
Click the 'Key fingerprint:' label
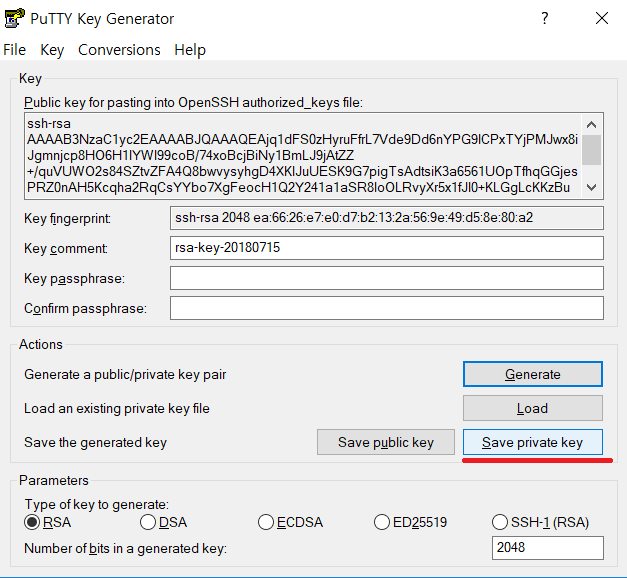(x=67, y=219)
